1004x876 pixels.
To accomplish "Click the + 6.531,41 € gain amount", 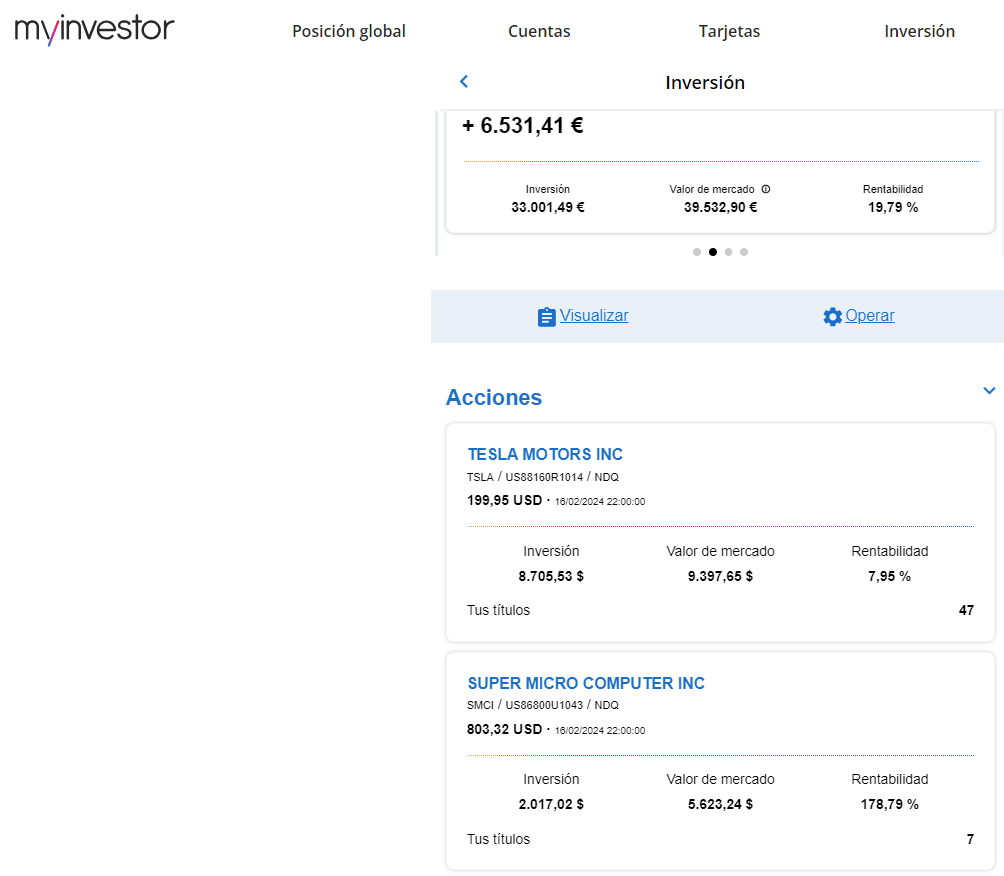I will tap(522, 126).
